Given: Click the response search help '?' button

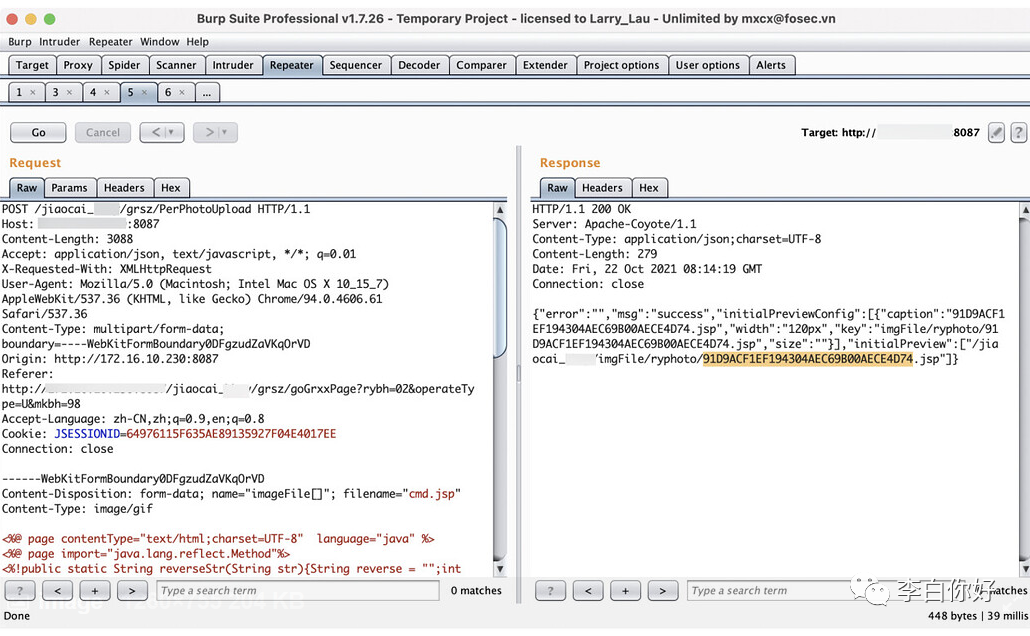Looking at the screenshot, I should tap(550, 591).
